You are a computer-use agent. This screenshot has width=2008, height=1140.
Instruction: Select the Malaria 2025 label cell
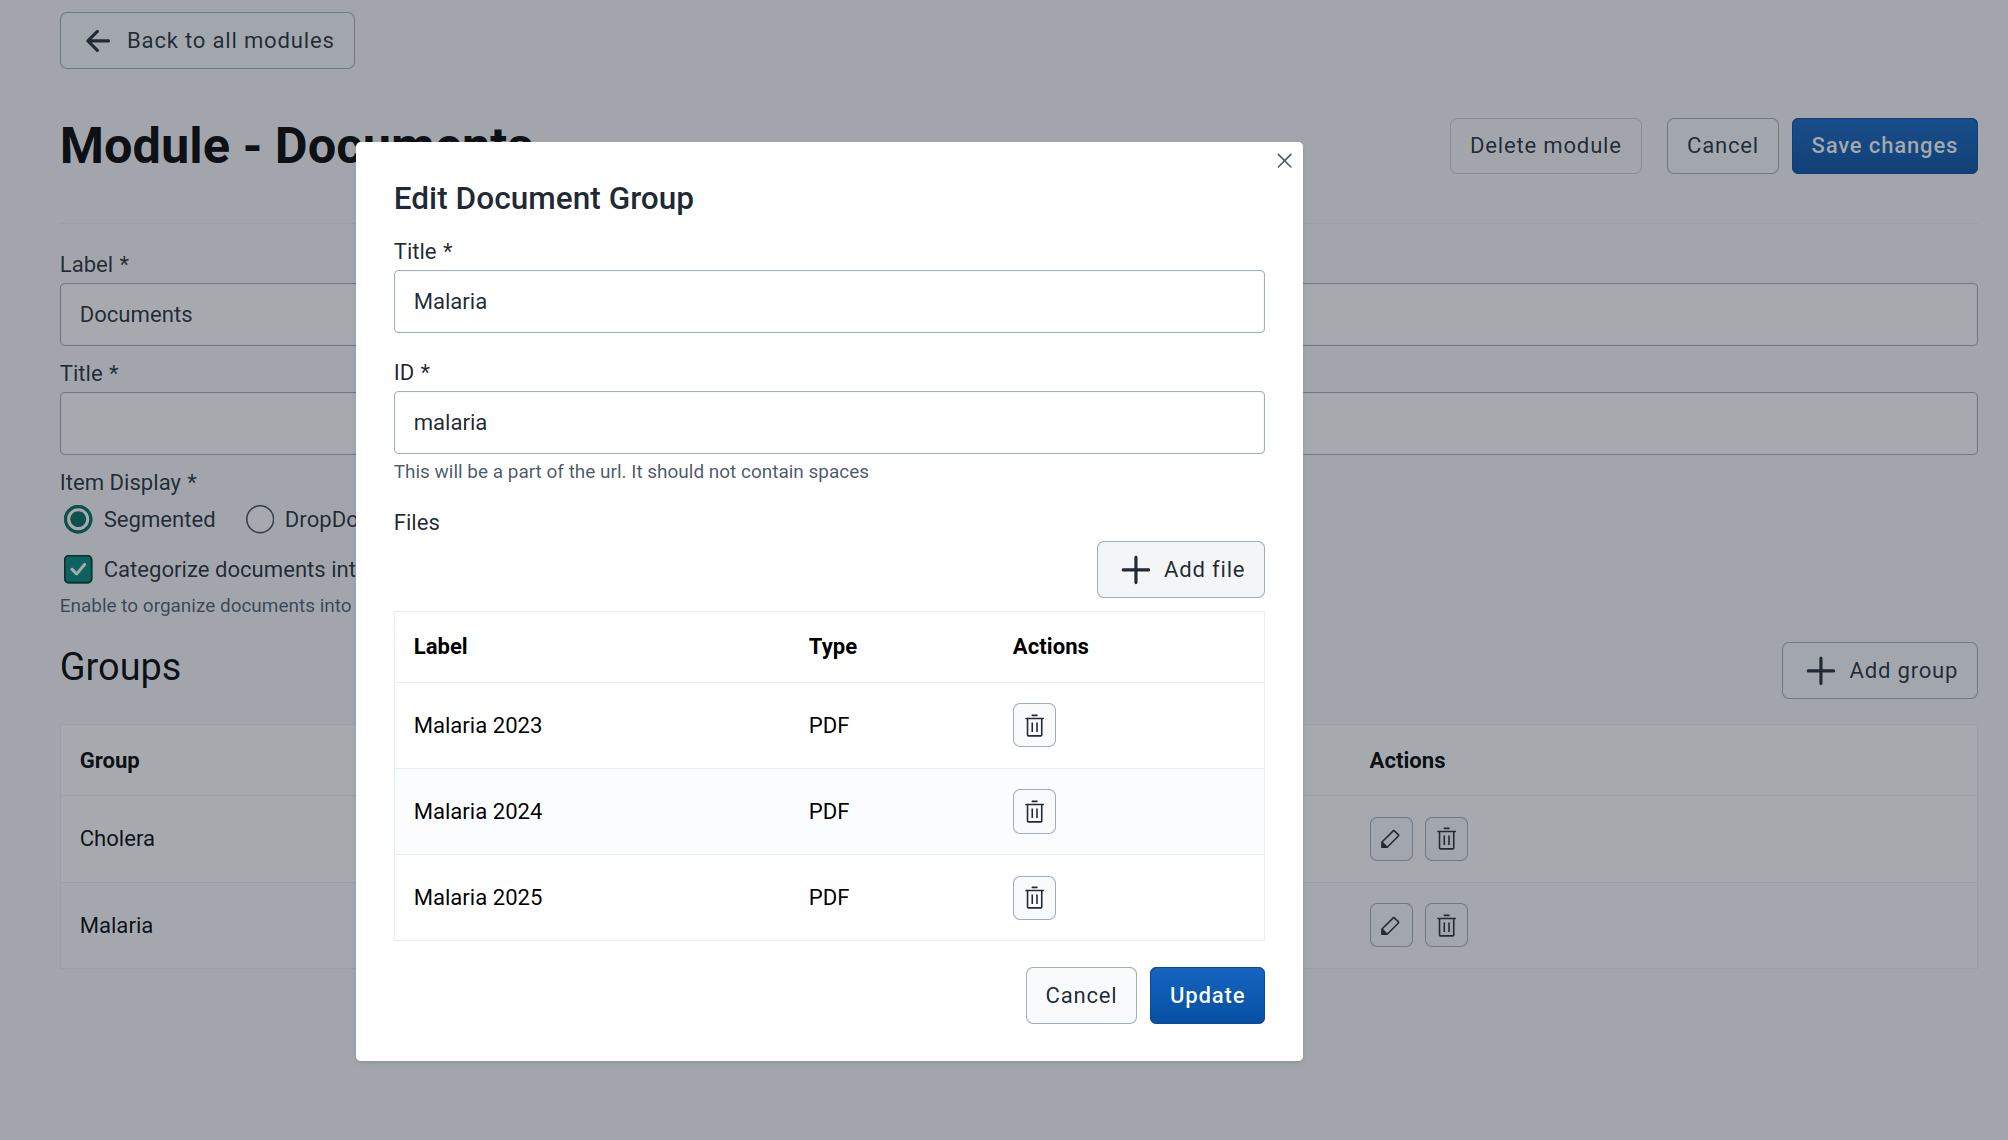tap(478, 897)
